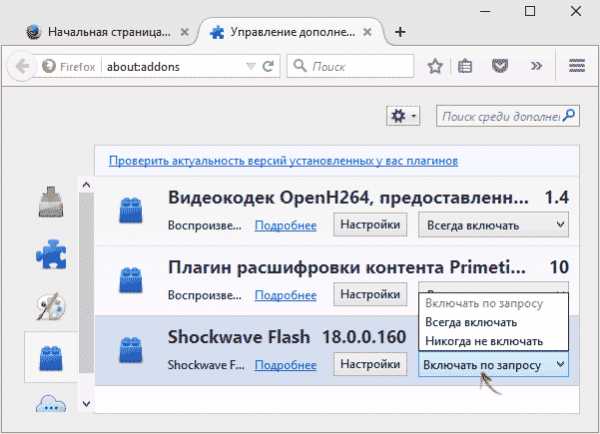
Task: Click Настройки button for Primetime plugin
Action: click(370, 294)
